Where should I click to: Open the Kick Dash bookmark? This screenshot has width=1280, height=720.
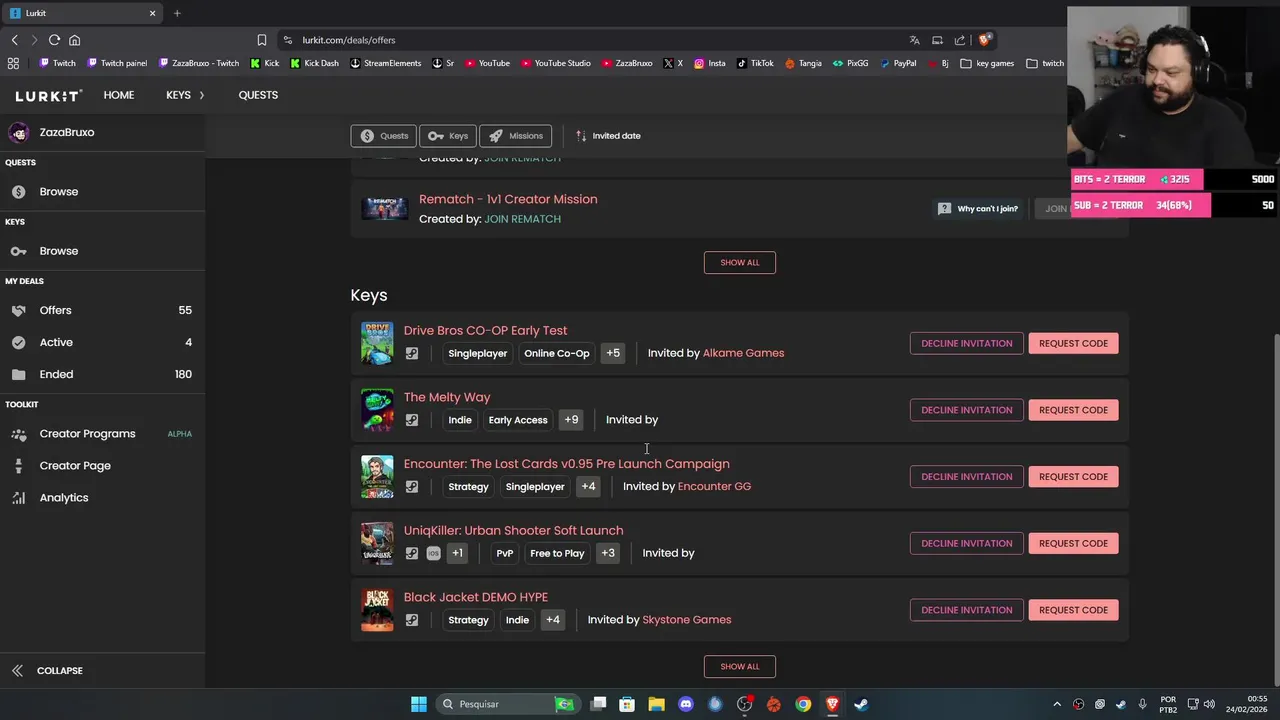[x=314, y=63]
